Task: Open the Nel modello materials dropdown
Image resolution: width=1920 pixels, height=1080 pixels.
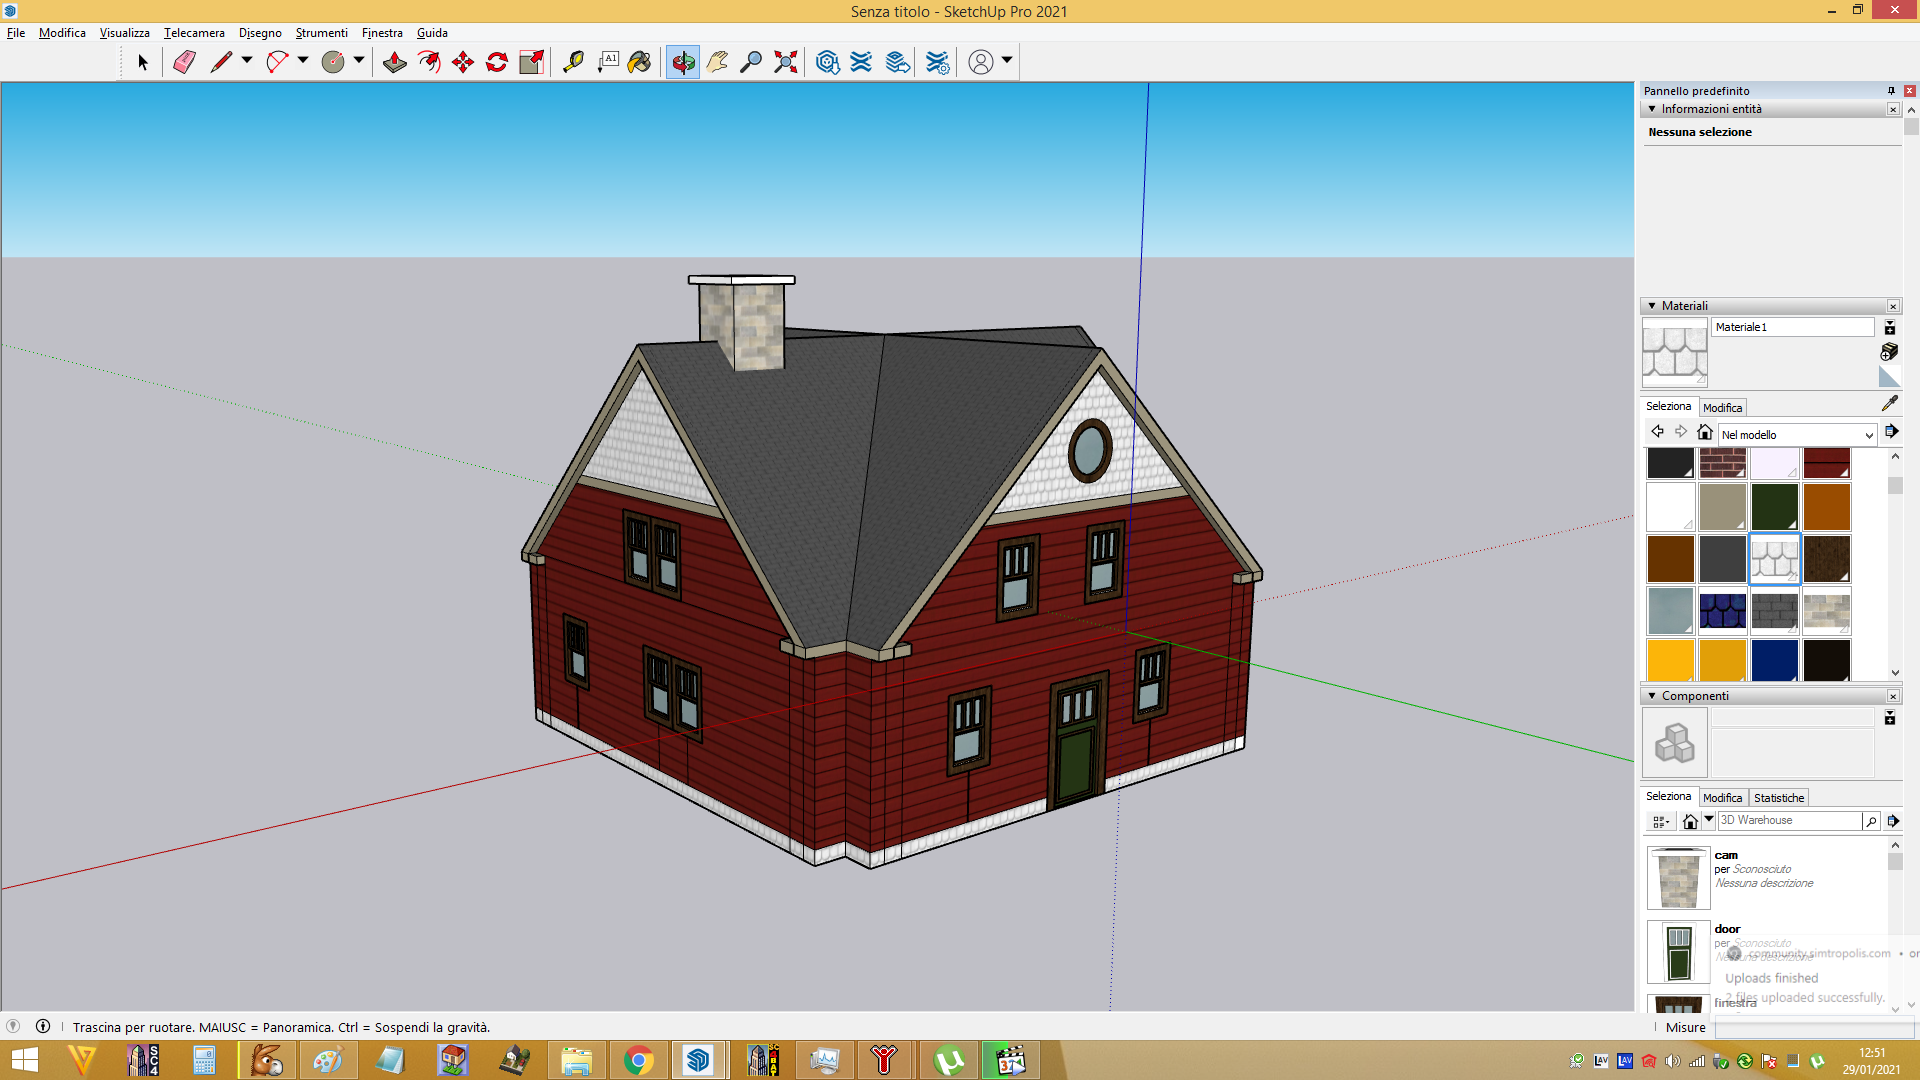Action: pos(1797,435)
